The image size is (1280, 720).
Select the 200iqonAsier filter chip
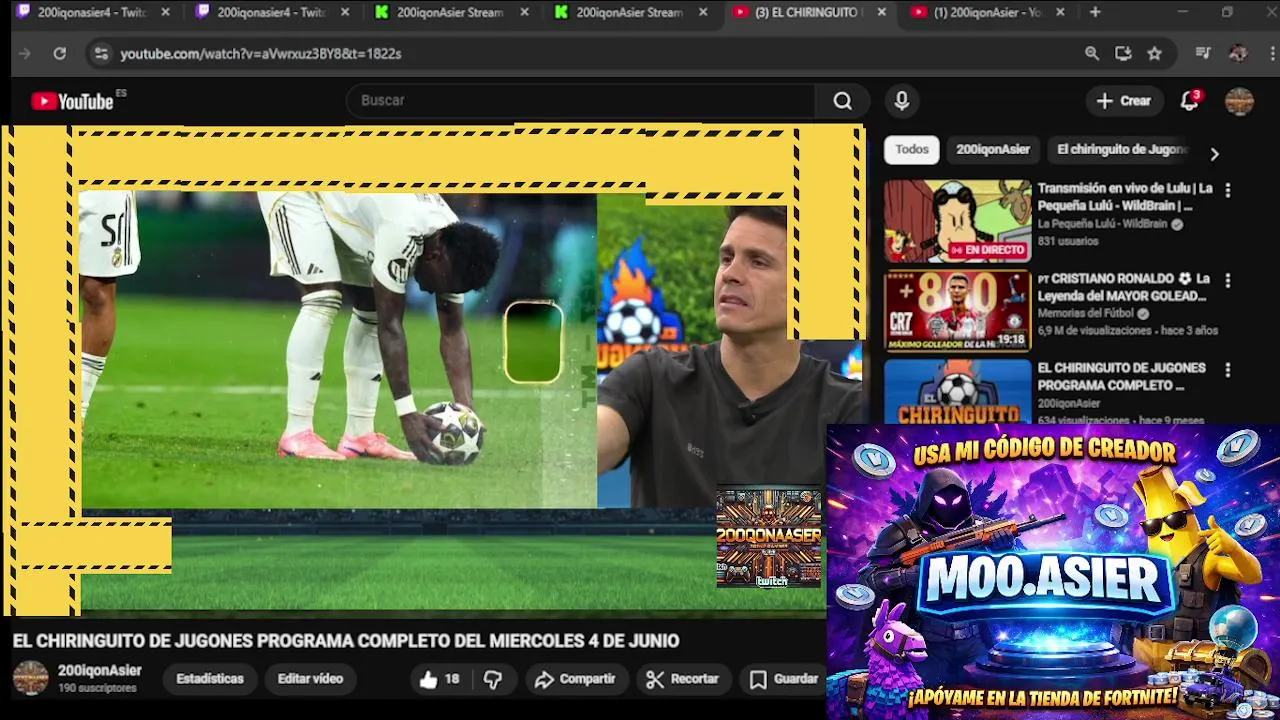[993, 150]
